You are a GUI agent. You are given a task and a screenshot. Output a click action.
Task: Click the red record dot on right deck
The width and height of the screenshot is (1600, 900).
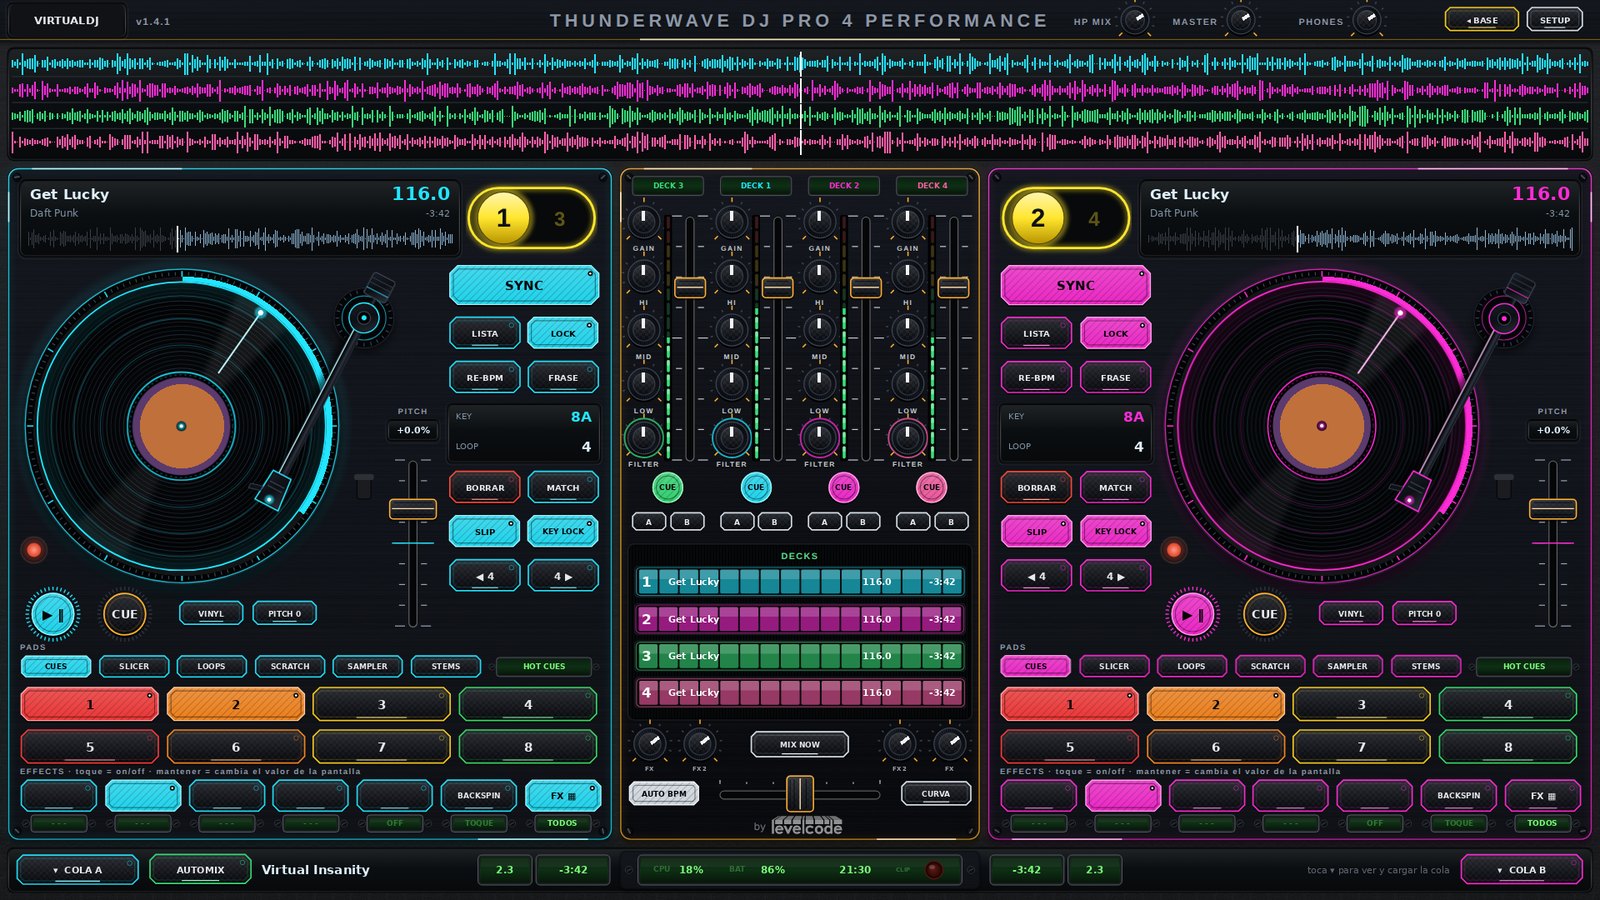pos(1174,549)
